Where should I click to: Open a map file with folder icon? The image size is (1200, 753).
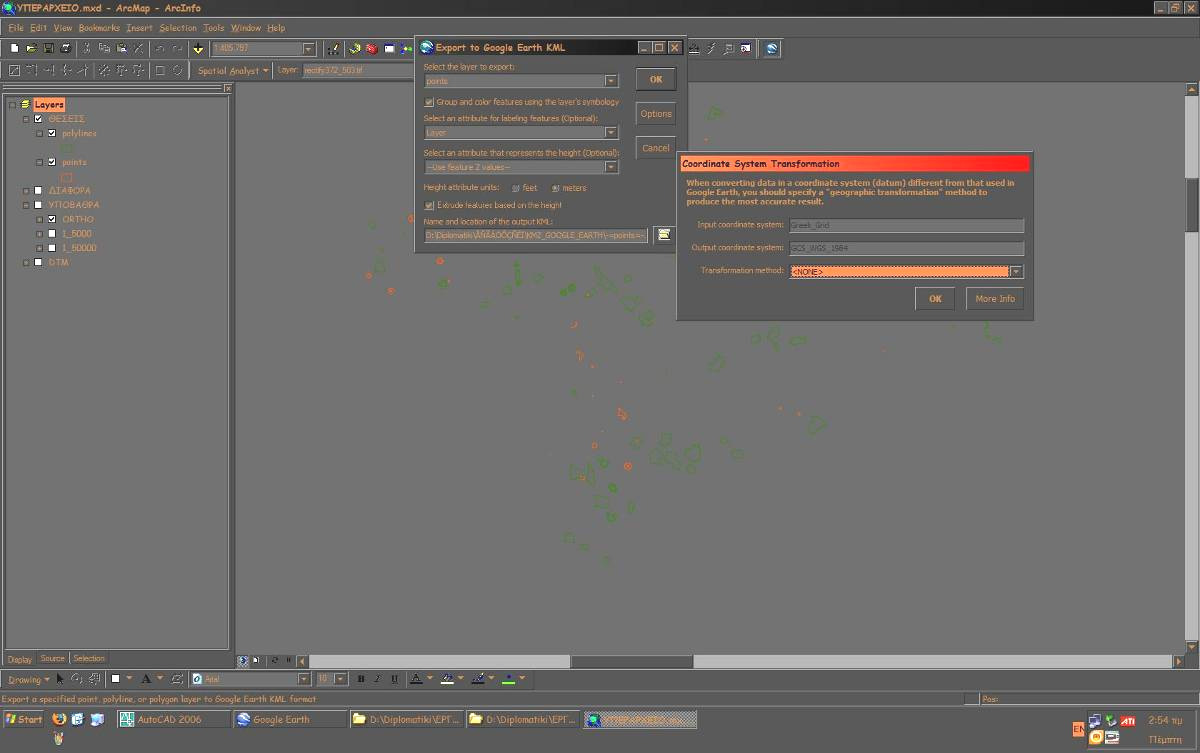coord(32,48)
